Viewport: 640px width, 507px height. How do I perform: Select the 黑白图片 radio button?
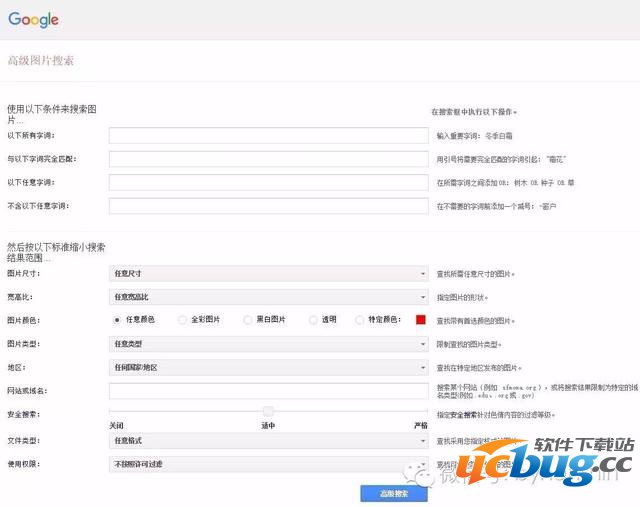pos(247,320)
